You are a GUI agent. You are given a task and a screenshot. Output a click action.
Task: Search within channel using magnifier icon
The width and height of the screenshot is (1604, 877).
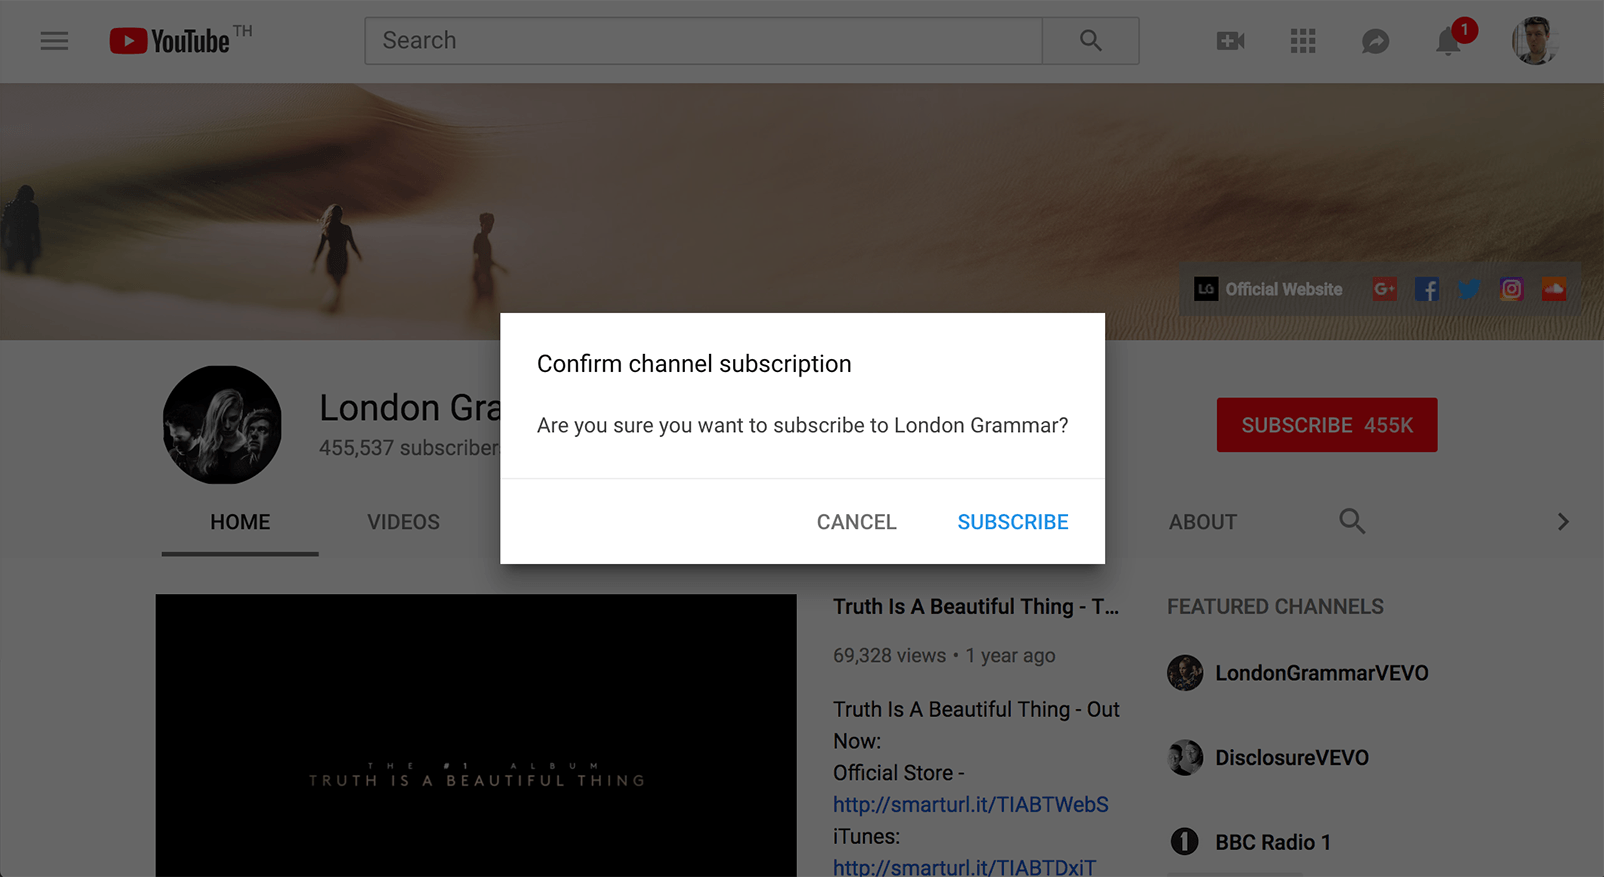point(1352,521)
